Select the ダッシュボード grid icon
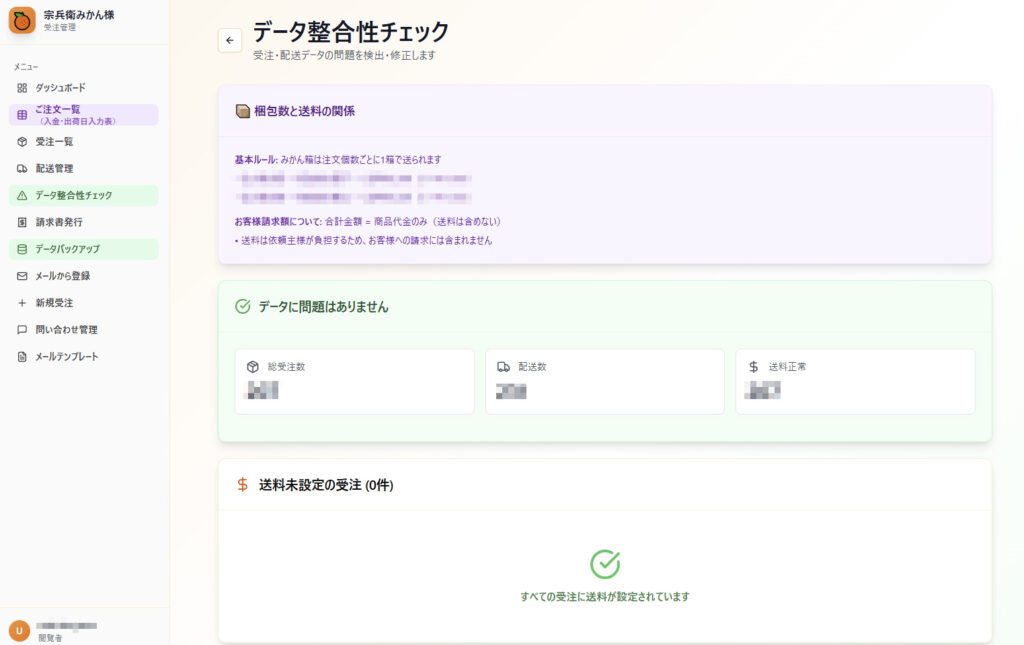This screenshot has height=645, width=1024. click(20, 88)
